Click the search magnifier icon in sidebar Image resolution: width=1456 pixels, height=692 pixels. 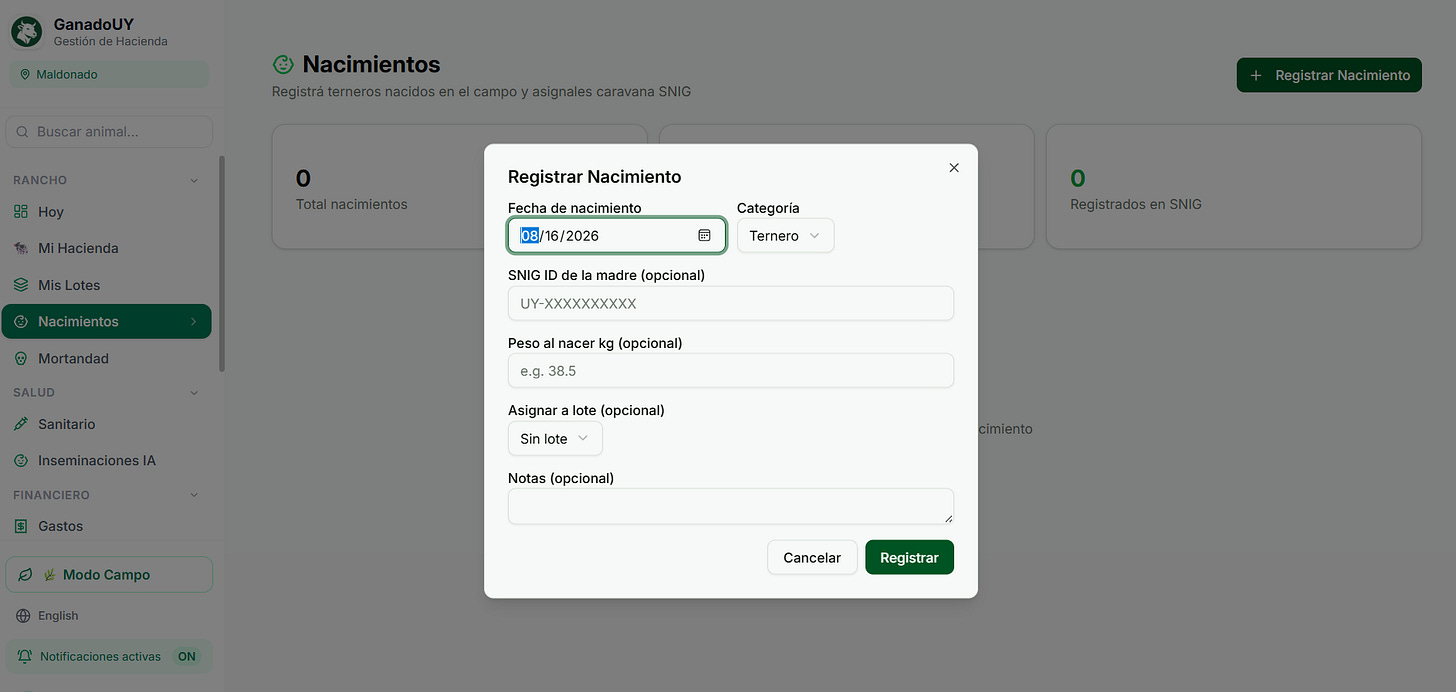click(22, 132)
